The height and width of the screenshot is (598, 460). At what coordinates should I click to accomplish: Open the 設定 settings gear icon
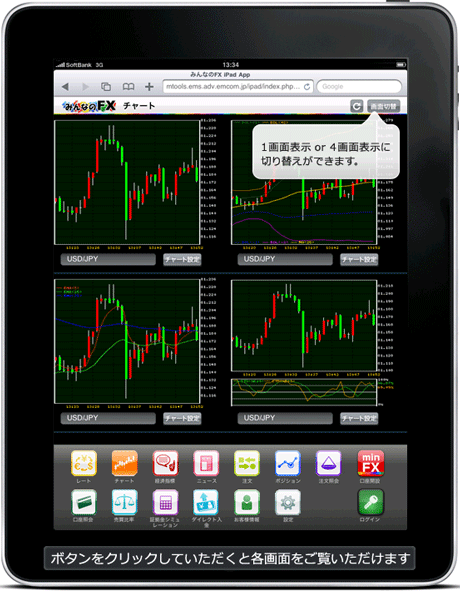(x=288, y=502)
